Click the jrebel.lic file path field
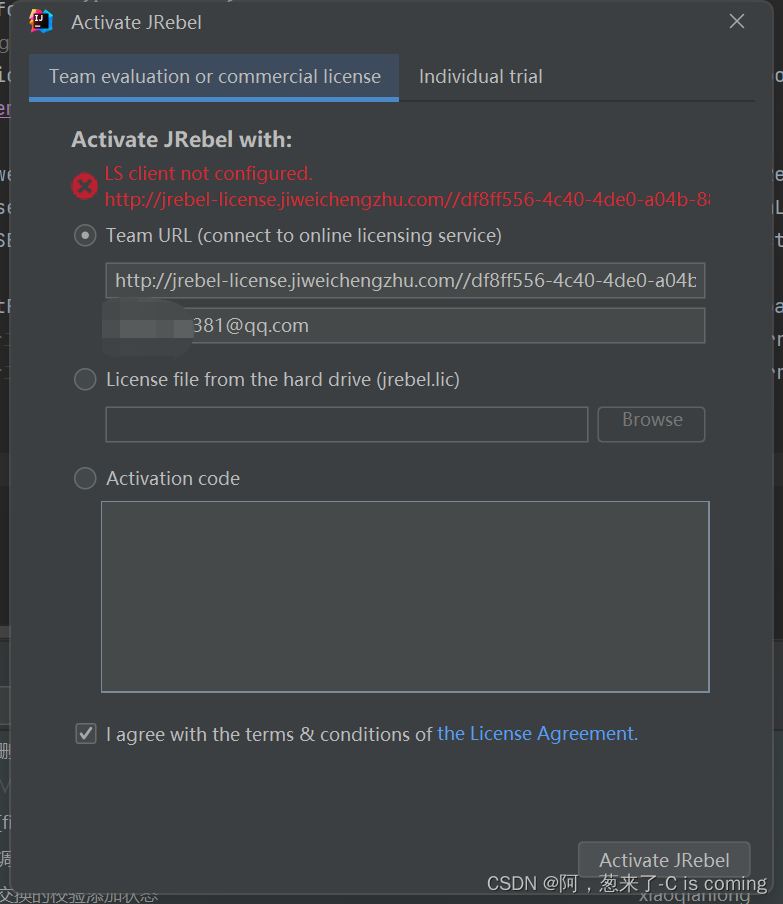783x904 pixels. point(347,424)
